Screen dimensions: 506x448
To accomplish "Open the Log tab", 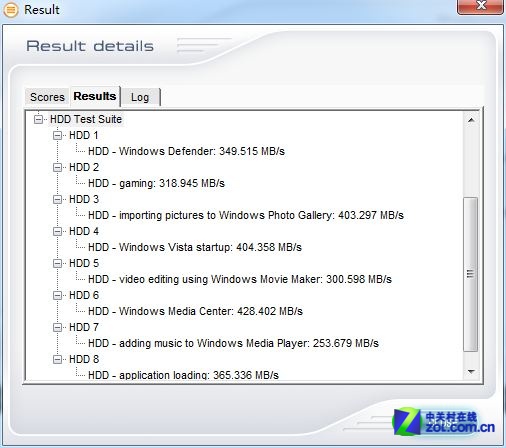I will (x=140, y=97).
